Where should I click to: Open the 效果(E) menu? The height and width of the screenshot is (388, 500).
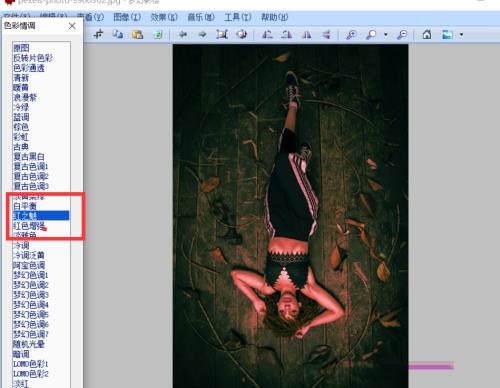click(x=164, y=17)
